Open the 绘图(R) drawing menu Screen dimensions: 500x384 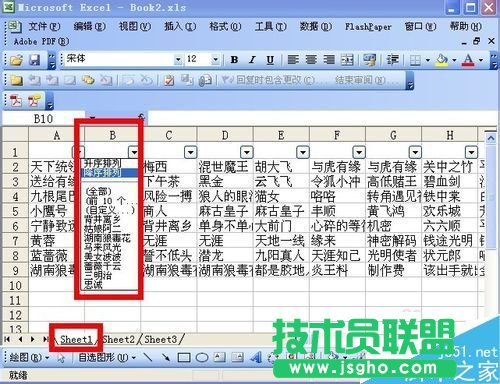pos(29,358)
